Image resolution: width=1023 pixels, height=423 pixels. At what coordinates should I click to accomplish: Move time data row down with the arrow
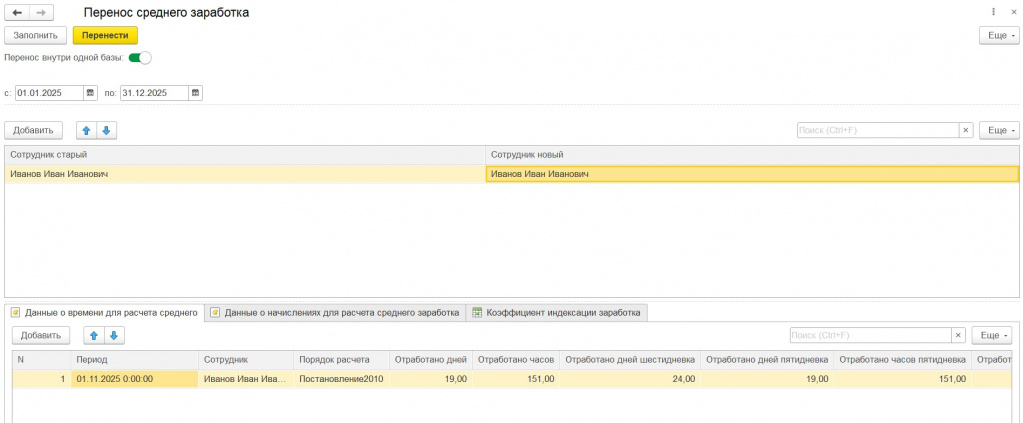(x=114, y=336)
